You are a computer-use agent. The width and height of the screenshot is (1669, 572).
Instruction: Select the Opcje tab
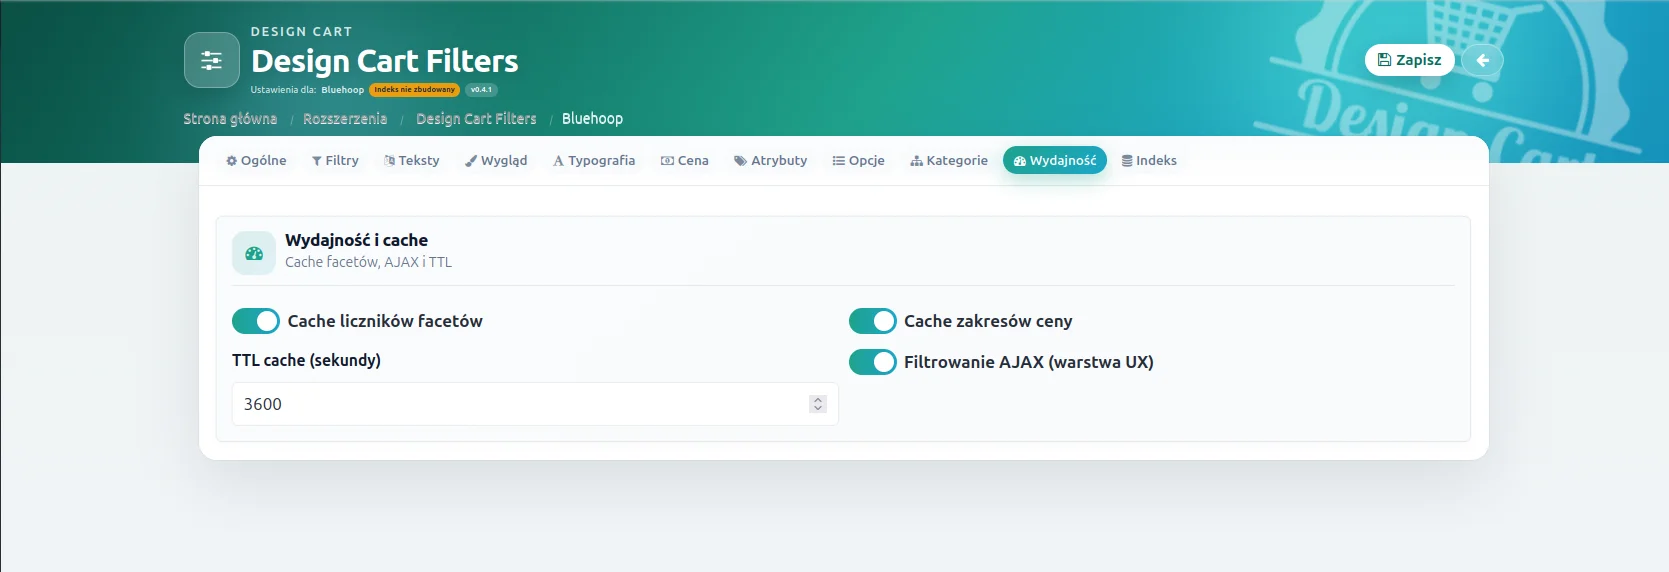859,160
